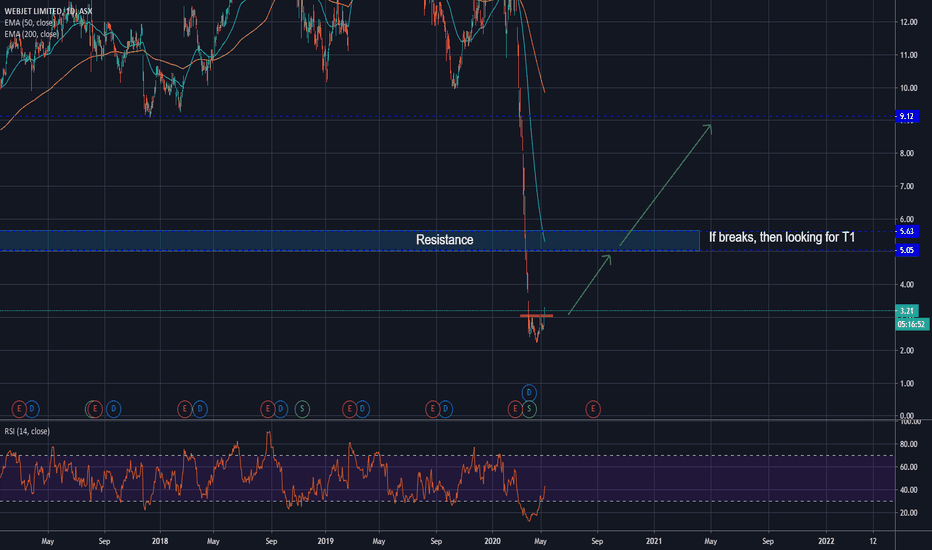
Task: Select the earnings marker near Sep 2018
Action: [267, 408]
